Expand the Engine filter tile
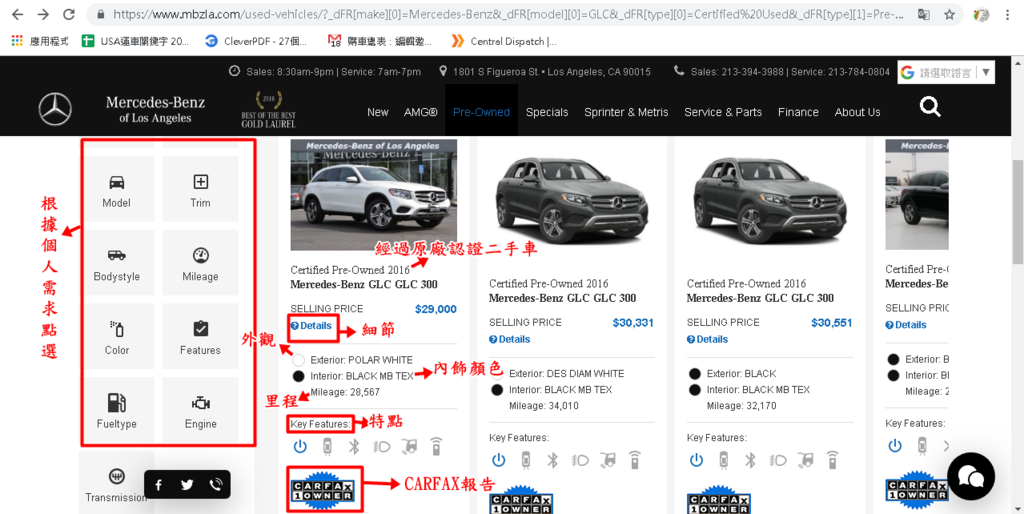 [x=200, y=410]
